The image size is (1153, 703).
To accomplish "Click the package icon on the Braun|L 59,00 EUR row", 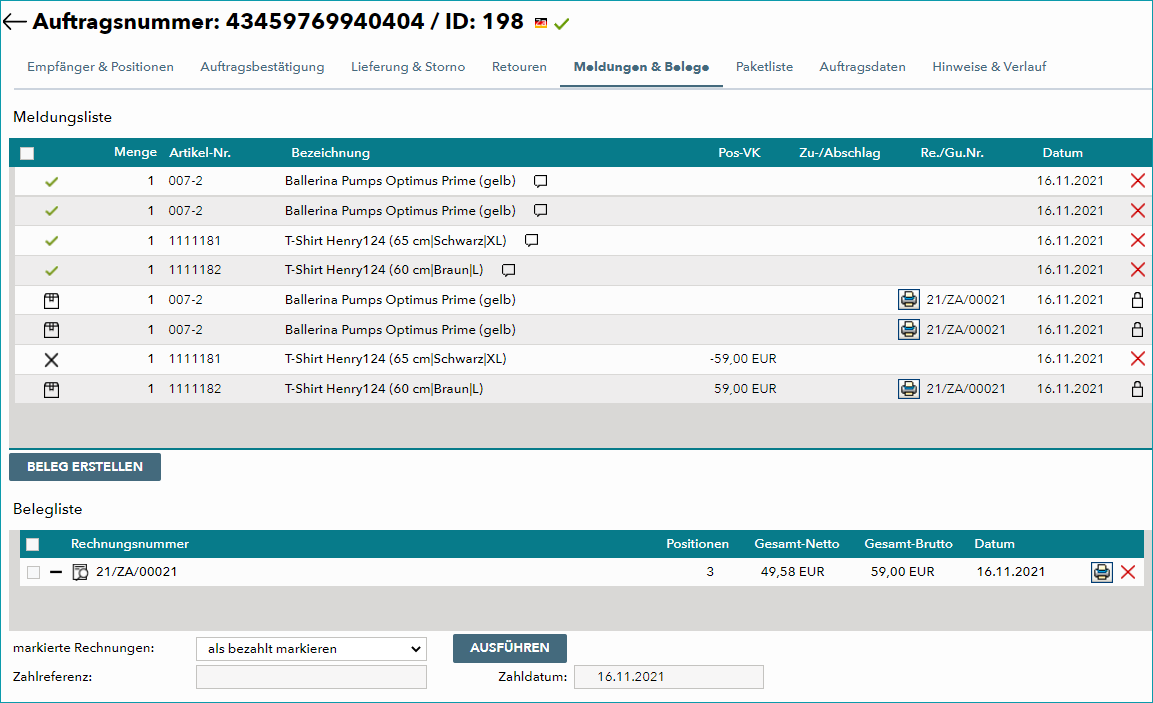I will click(51, 389).
